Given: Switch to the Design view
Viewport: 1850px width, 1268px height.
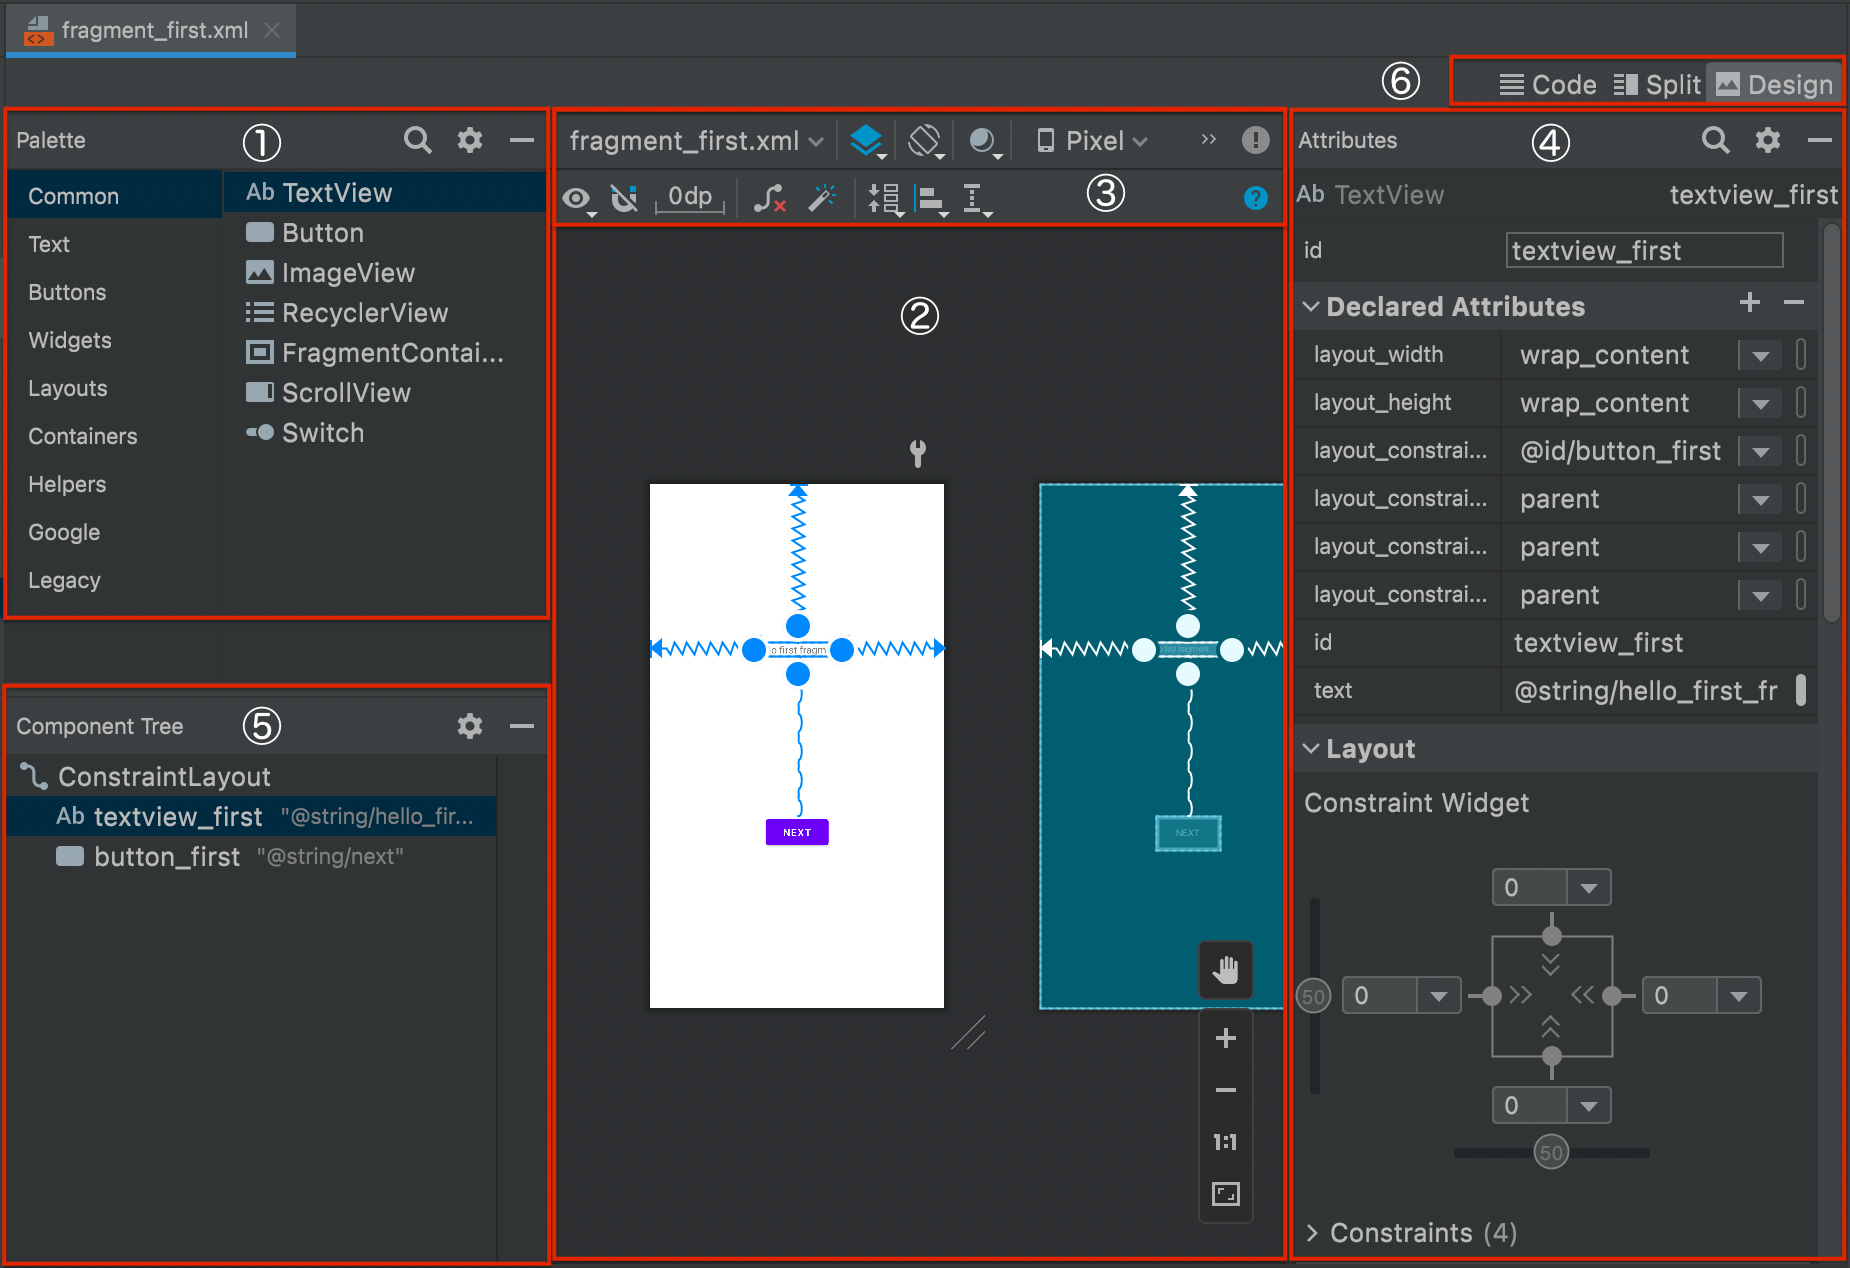Looking at the screenshot, I should click(1775, 85).
